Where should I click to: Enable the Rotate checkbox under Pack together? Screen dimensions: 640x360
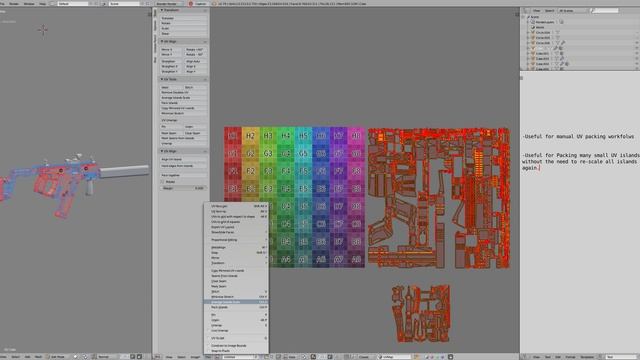(163, 182)
